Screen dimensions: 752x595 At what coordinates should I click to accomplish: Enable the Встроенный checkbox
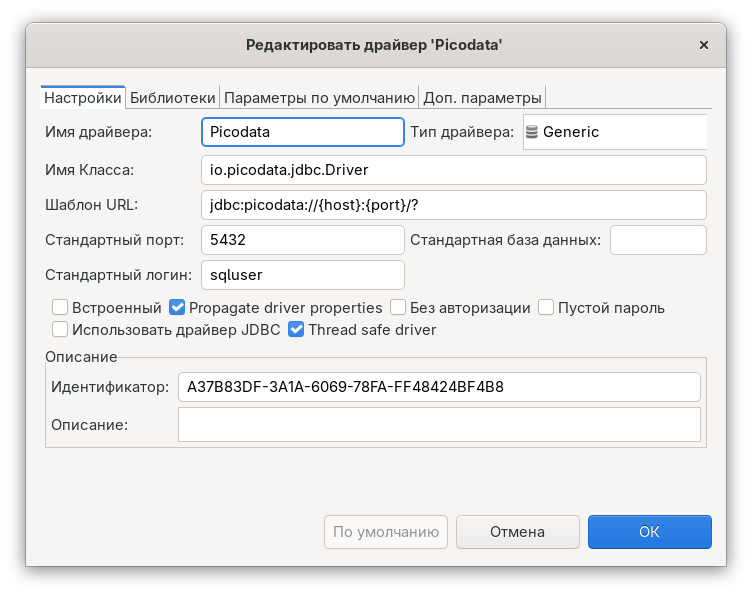[60, 307]
